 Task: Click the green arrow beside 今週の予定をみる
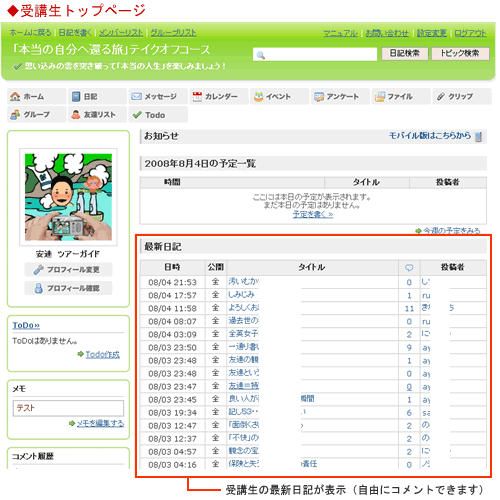(x=418, y=231)
